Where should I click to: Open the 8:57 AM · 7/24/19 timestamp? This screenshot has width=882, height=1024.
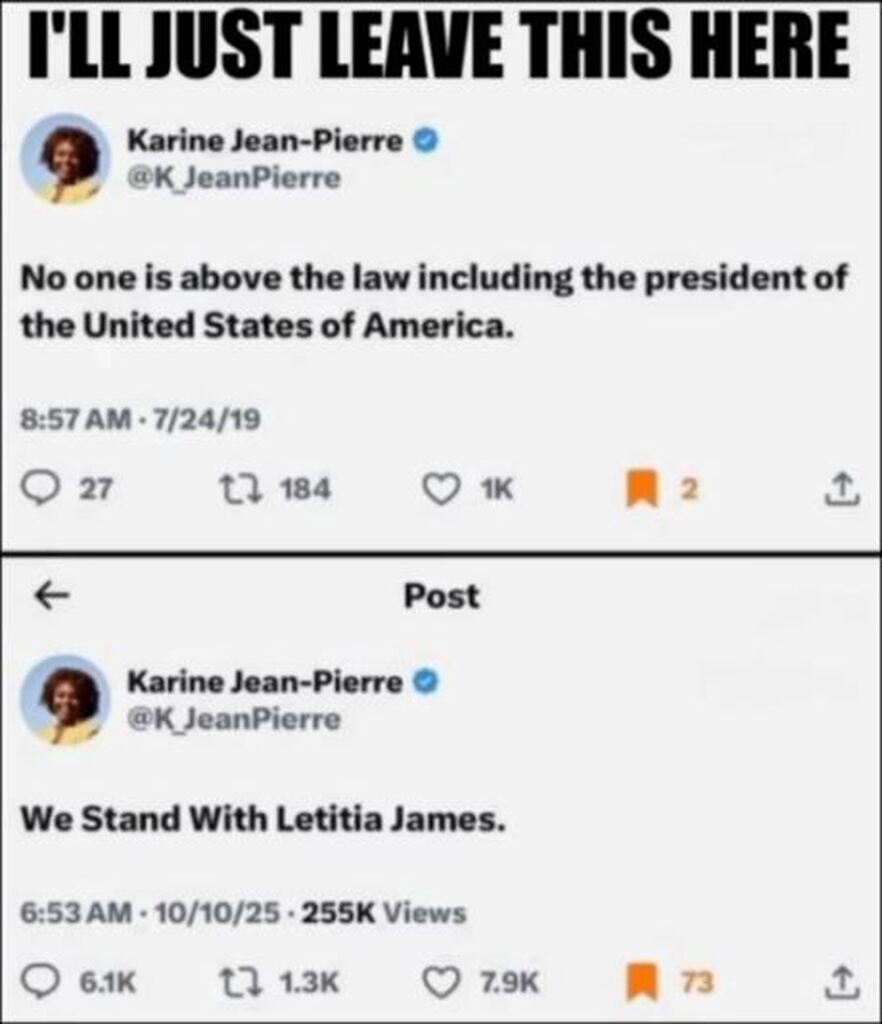[140, 419]
